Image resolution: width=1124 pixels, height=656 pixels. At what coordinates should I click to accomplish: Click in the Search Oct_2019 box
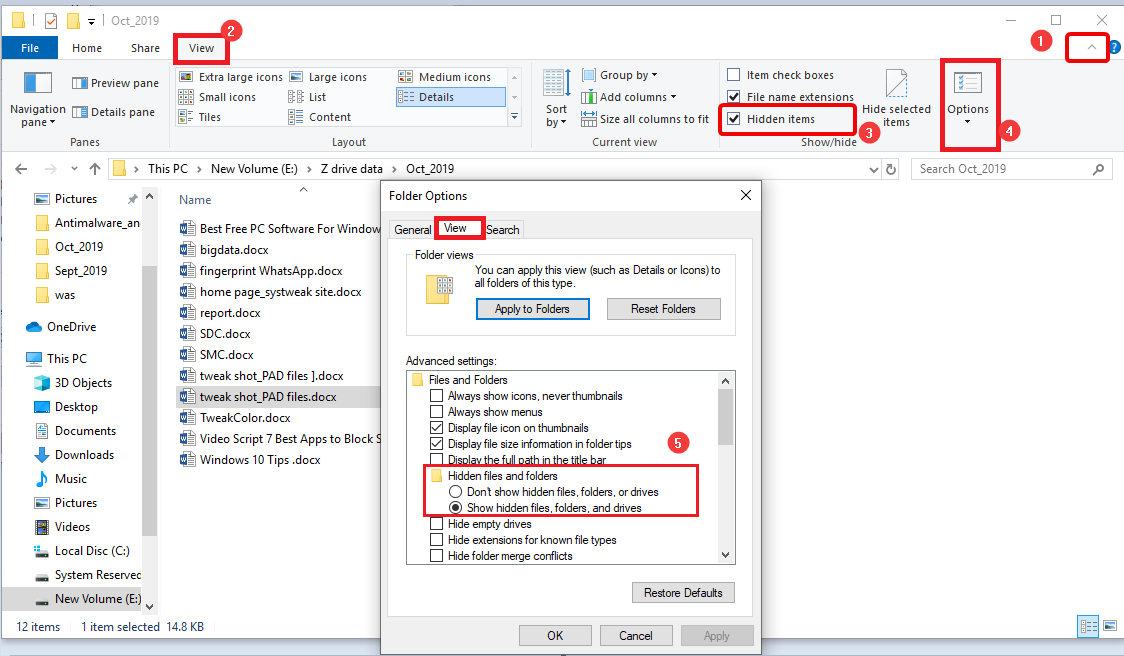point(1011,169)
